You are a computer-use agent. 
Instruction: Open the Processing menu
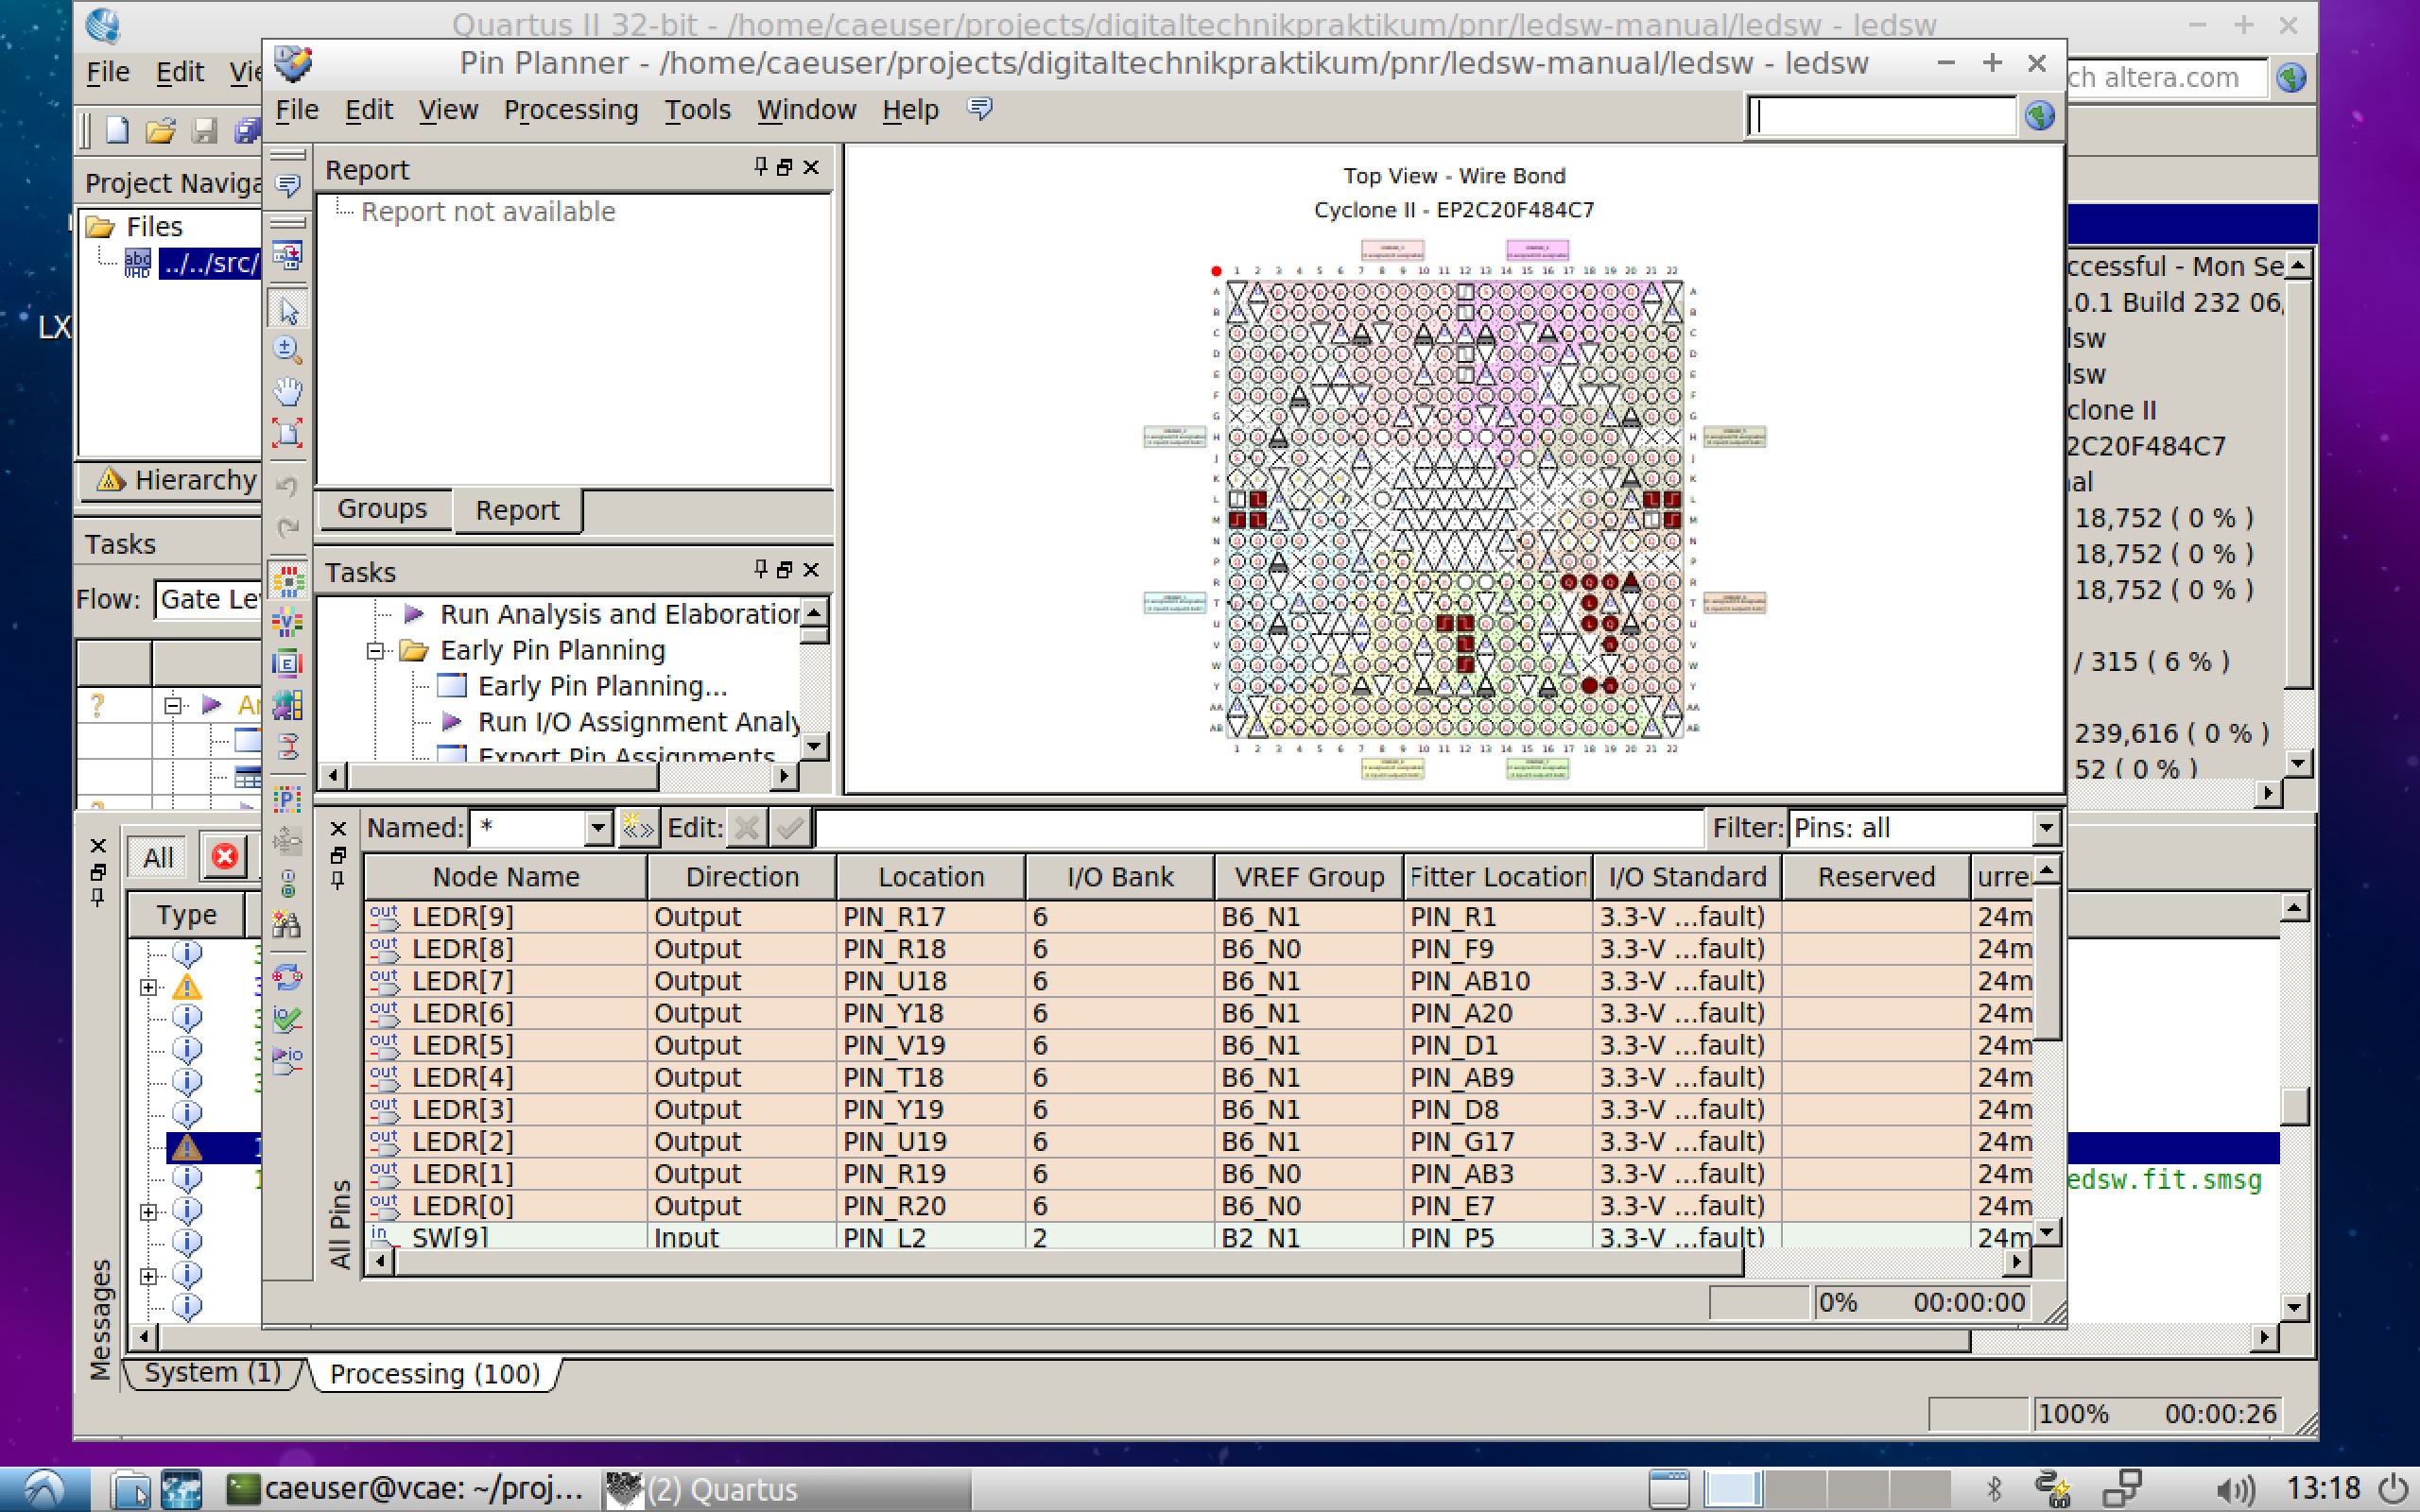click(x=571, y=109)
